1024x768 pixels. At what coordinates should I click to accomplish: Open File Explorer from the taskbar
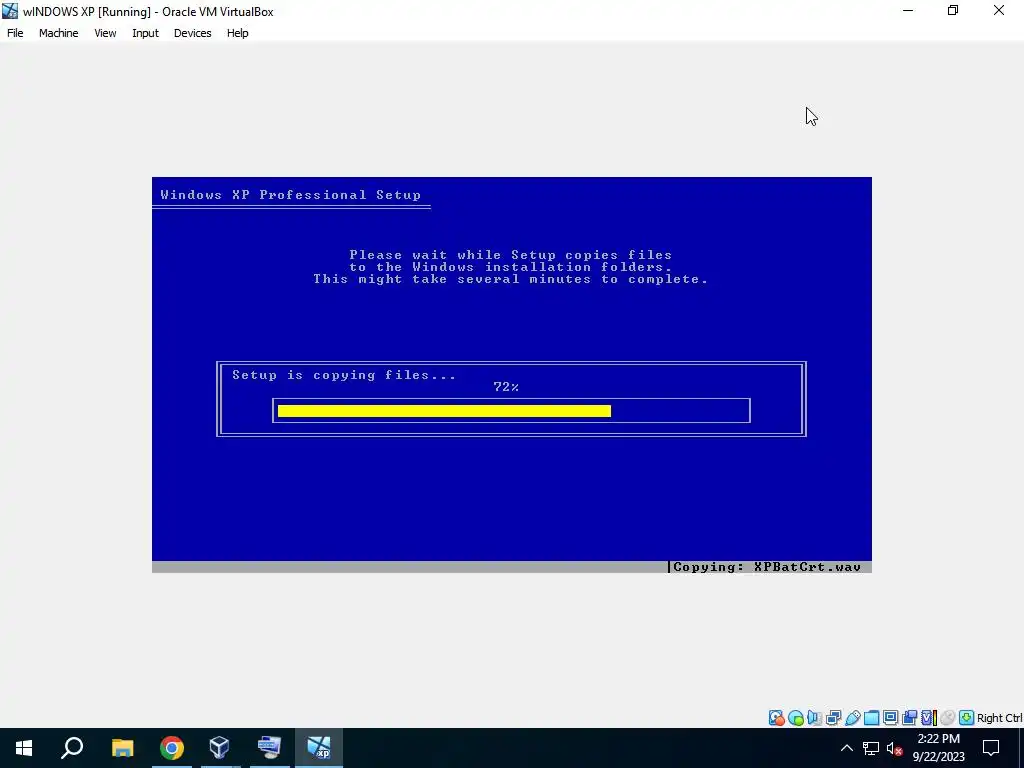(x=122, y=748)
